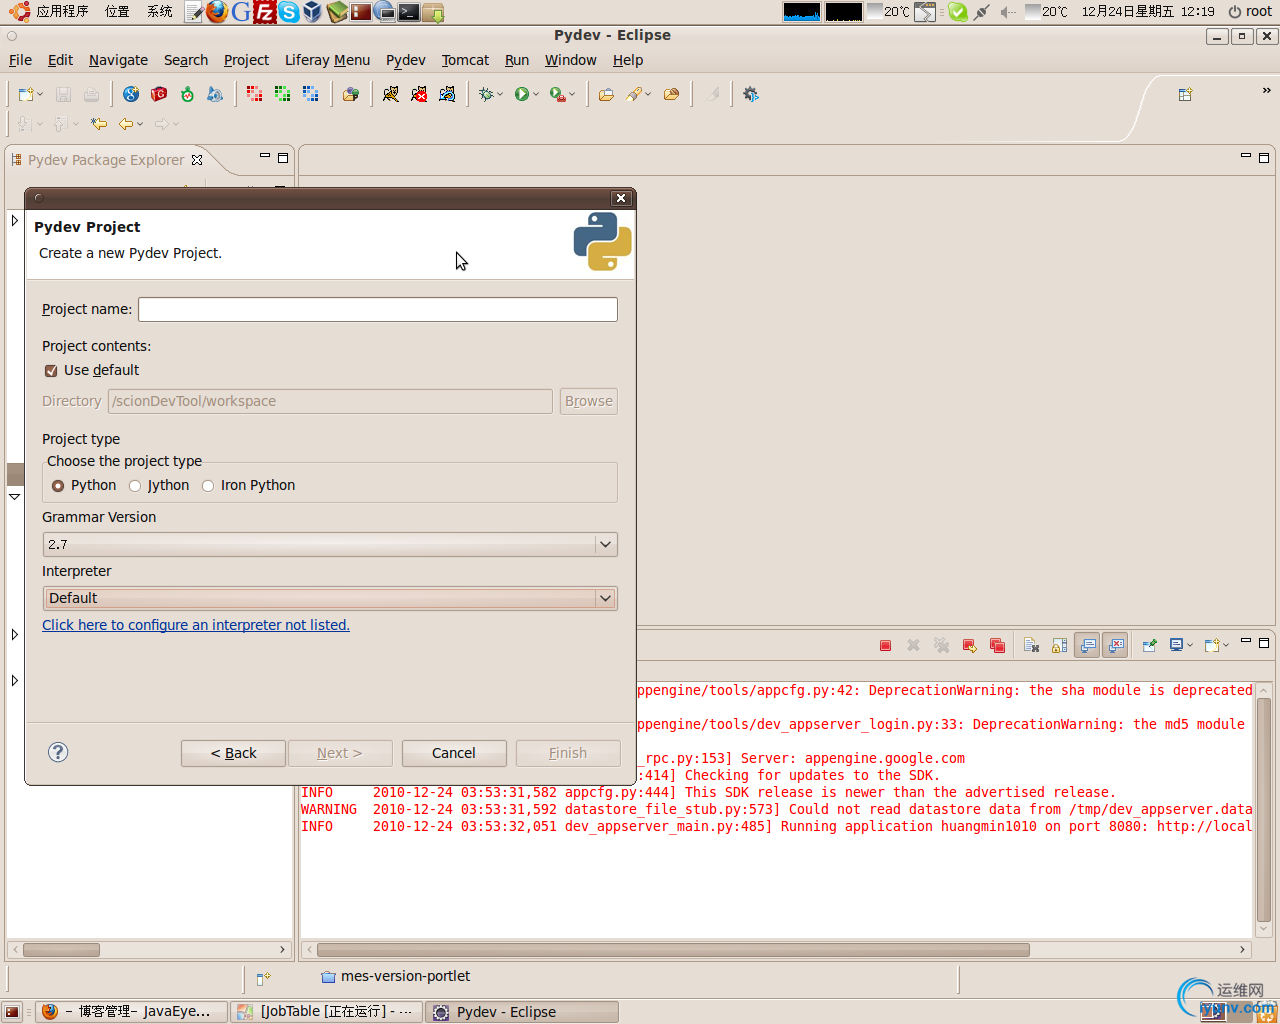This screenshot has width=1280, height=1024.
Task: Click the red GWT compile toolbar icon
Action: (159, 94)
